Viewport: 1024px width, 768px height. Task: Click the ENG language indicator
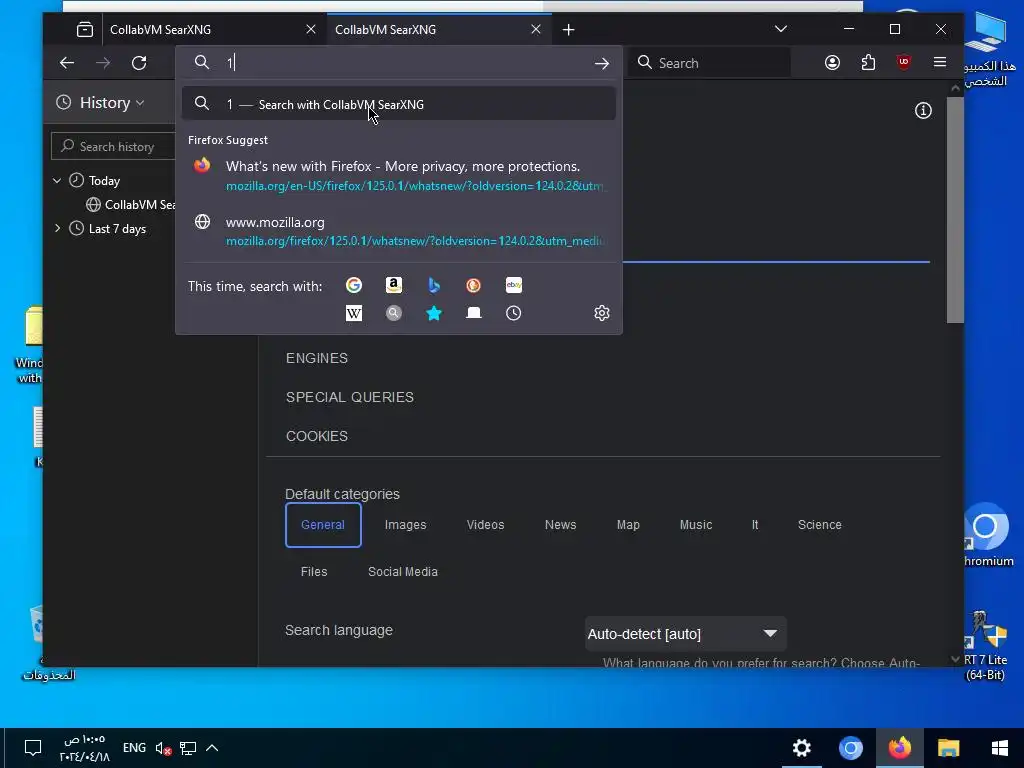click(x=135, y=748)
